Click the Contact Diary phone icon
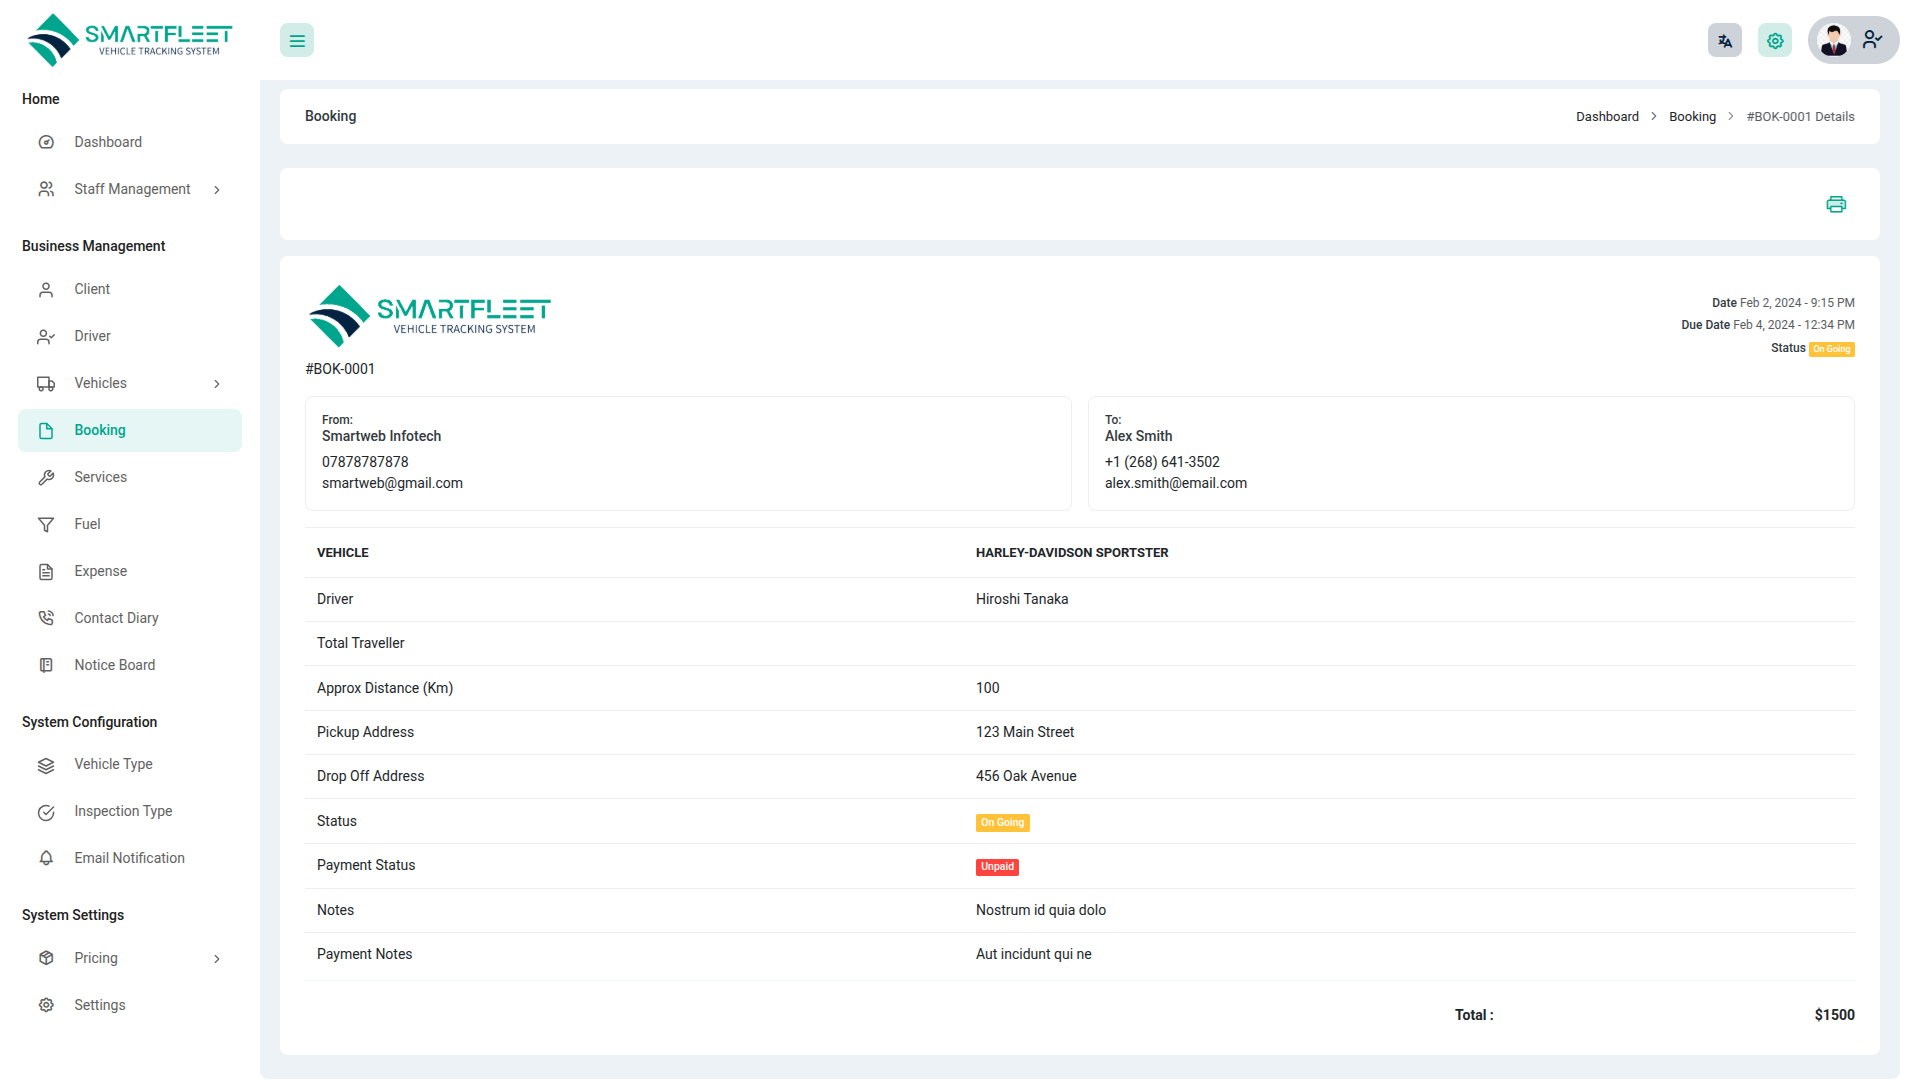 [46, 618]
